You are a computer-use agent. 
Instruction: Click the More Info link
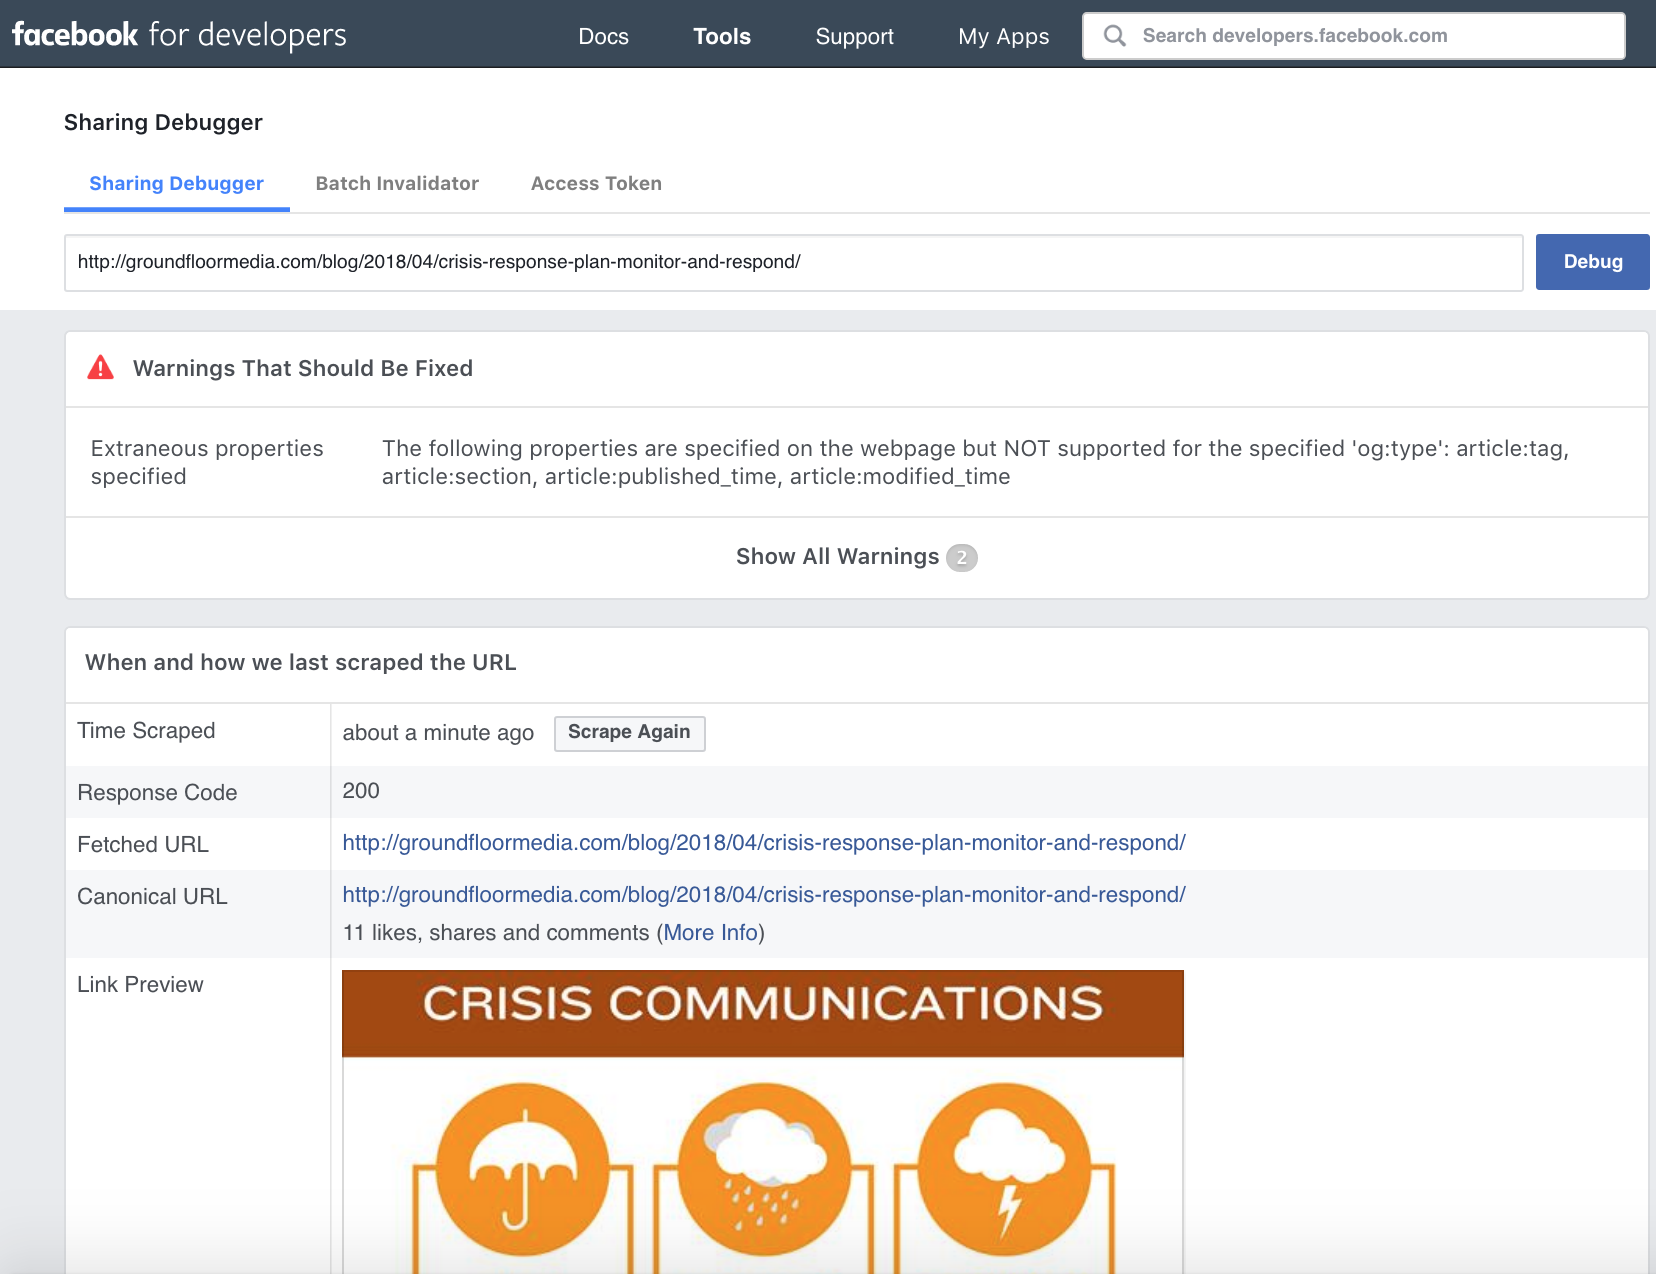click(x=710, y=932)
